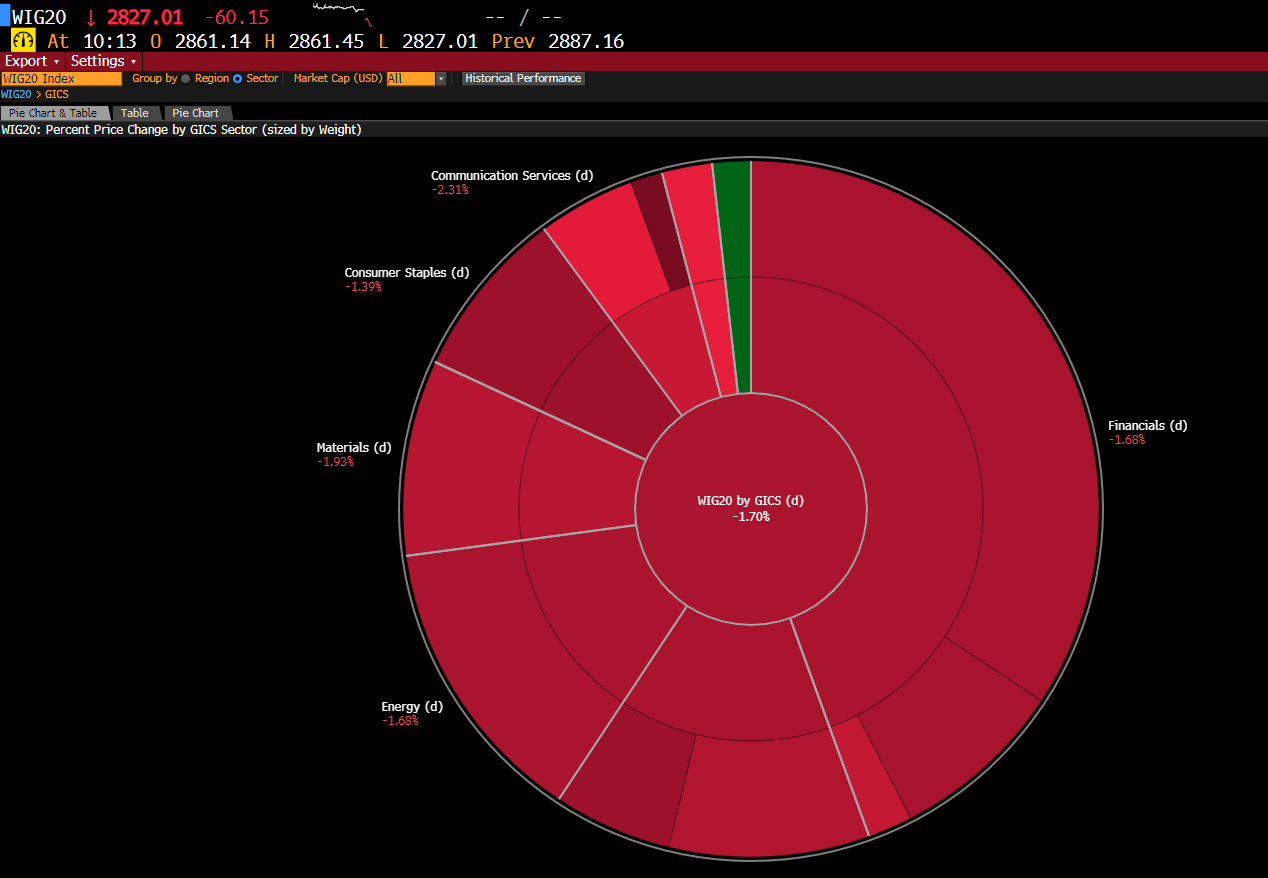Open the Settings dropdown menu
This screenshot has height=878, width=1268.
[x=103, y=61]
